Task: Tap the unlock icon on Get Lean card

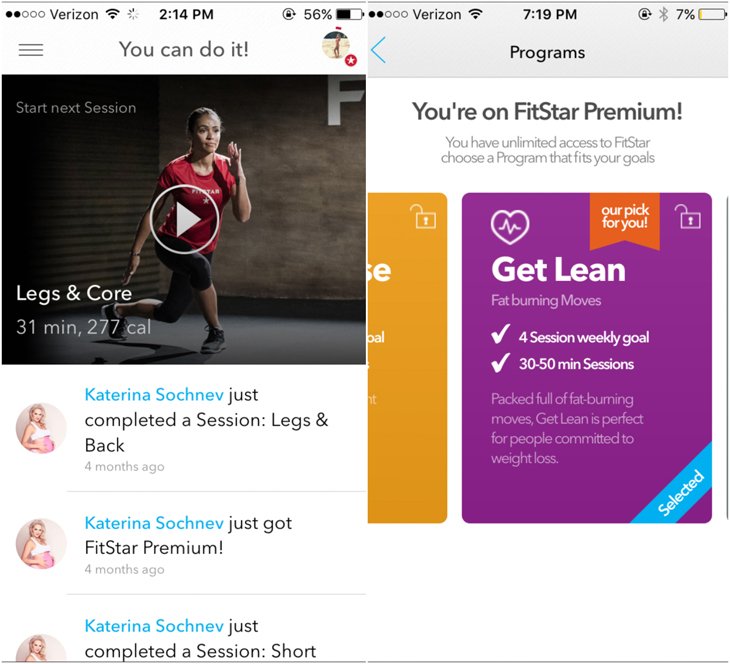Action: 688,217
